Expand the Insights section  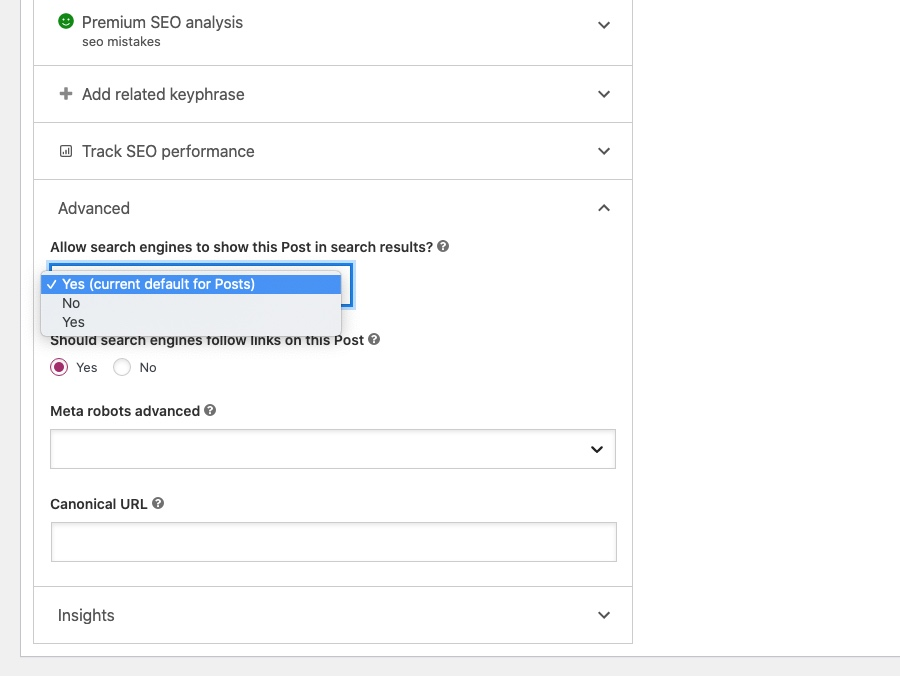(x=603, y=615)
